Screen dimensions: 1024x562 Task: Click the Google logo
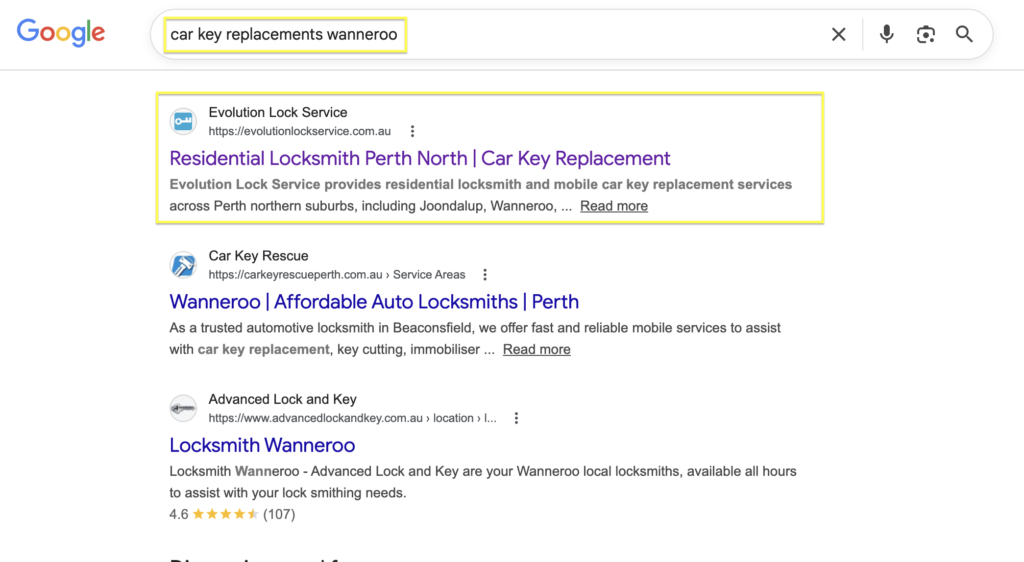tap(61, 33)
